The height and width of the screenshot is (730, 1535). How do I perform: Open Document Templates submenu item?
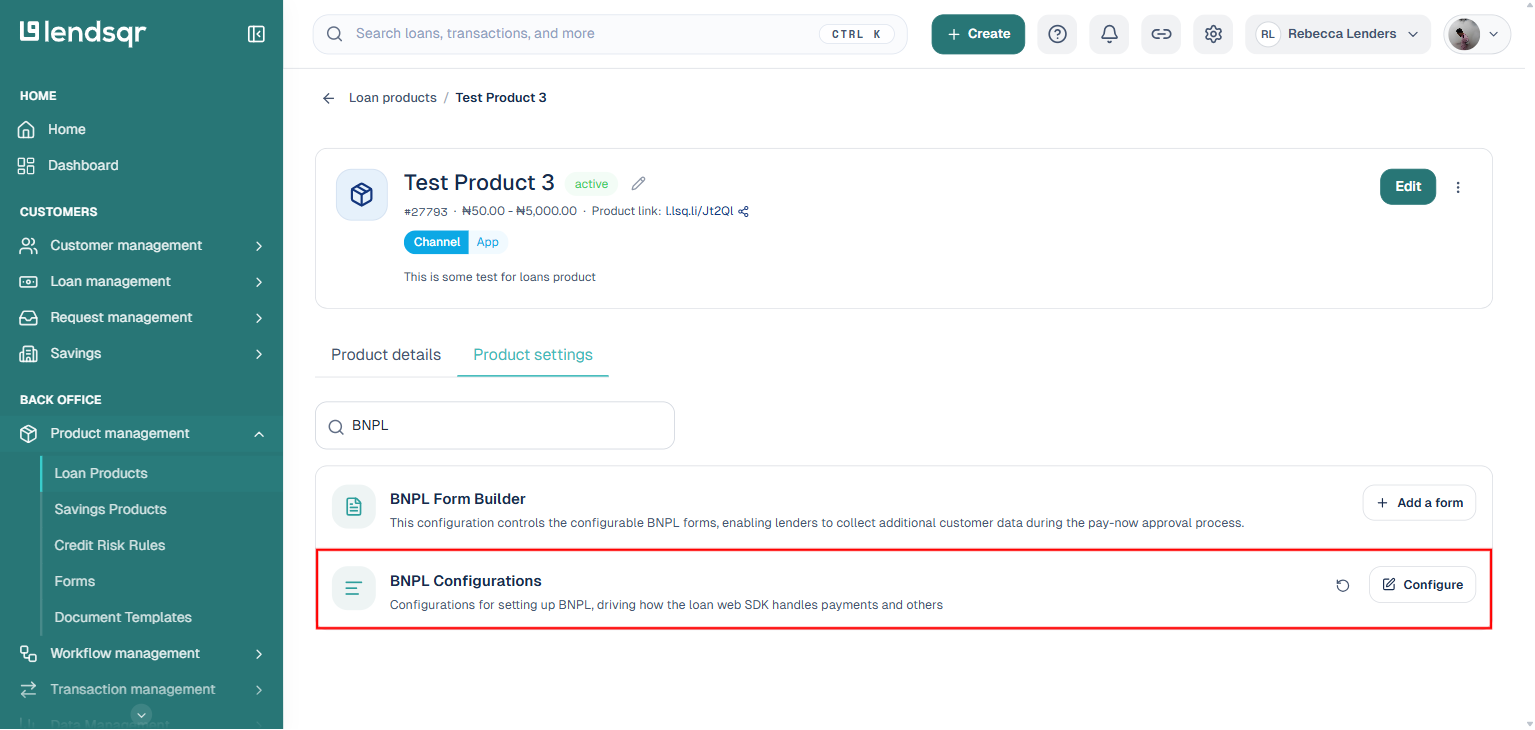[x=123, y=617]
